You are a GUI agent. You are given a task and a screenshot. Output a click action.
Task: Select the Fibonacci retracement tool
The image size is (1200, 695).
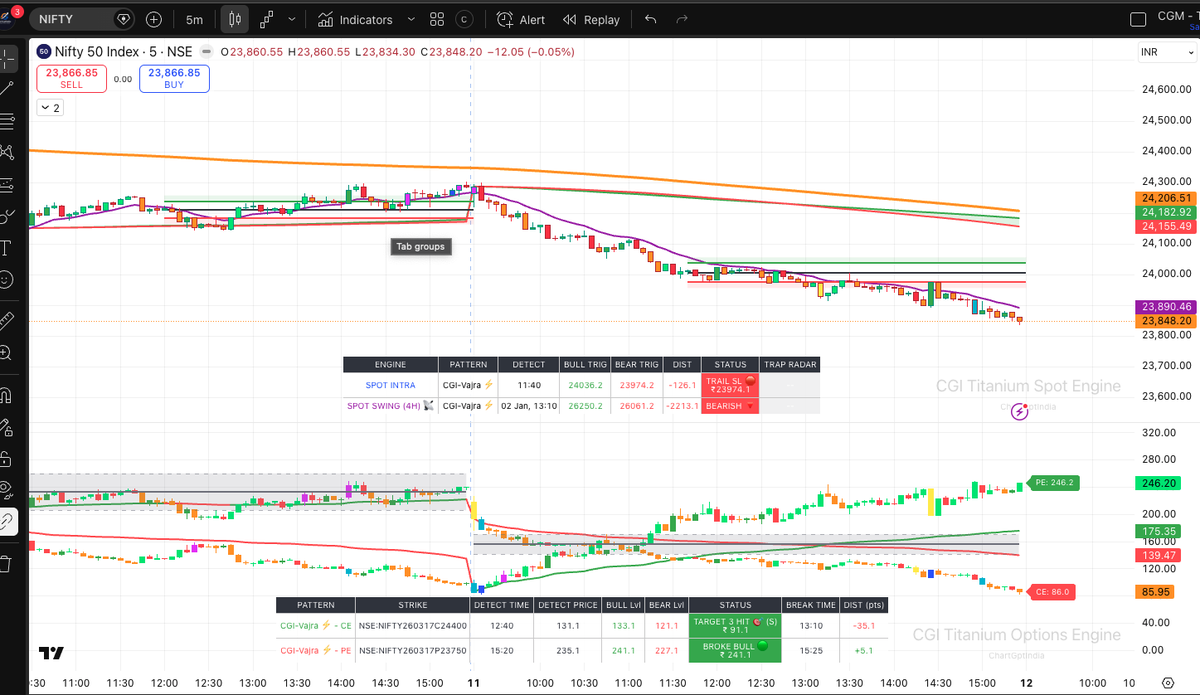(9, 121)
